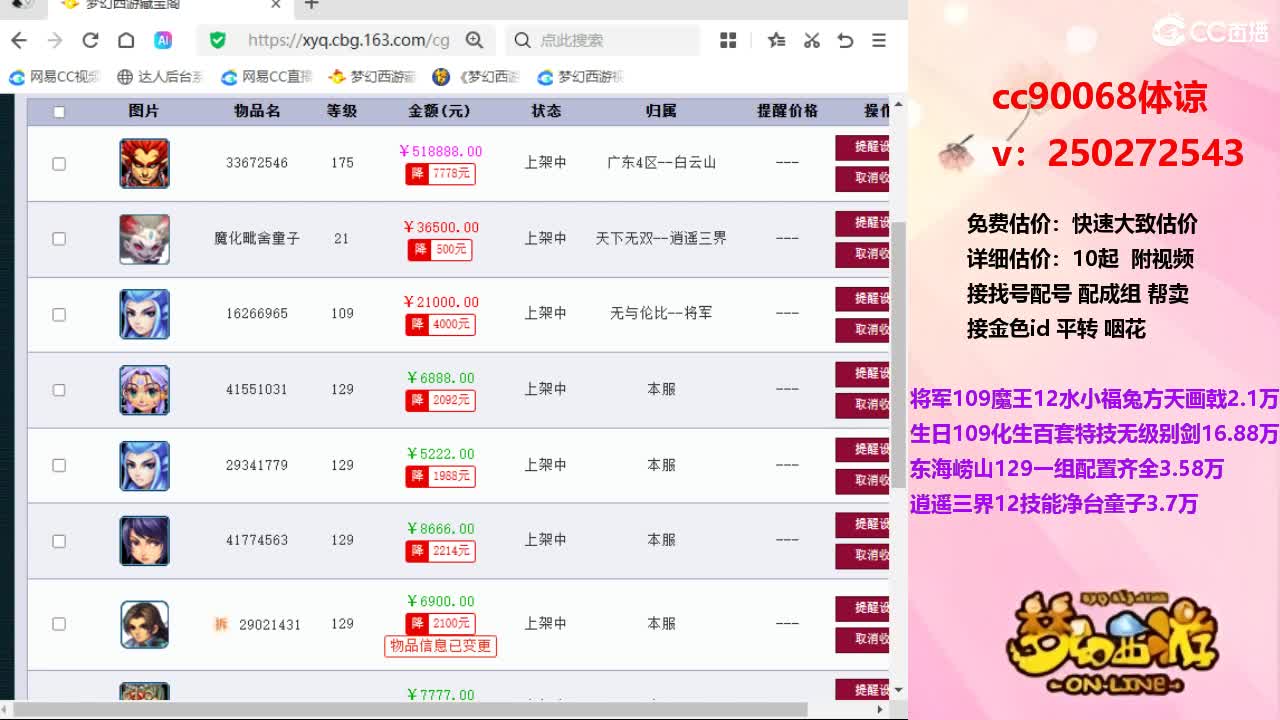Open the 网易CC视频 bookmark
The height and width of the screenshot is (720, 1280).
click(x=56, y=77)
